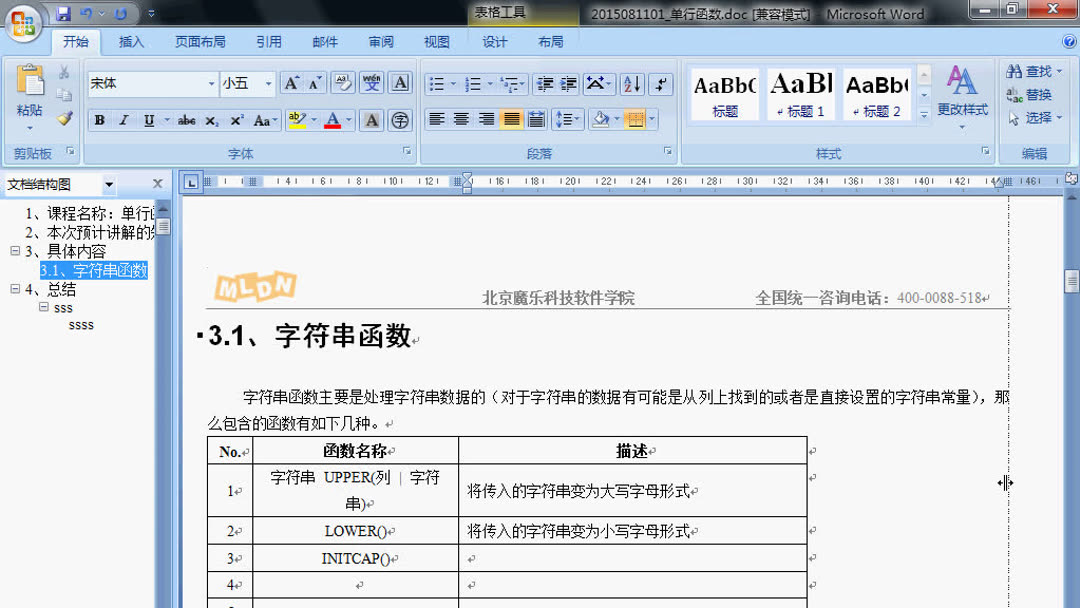Open the Phonetic Guide (拼音指南) icon
The image size is (1080, 608).
pyautogui.click(x=373, y=84)
